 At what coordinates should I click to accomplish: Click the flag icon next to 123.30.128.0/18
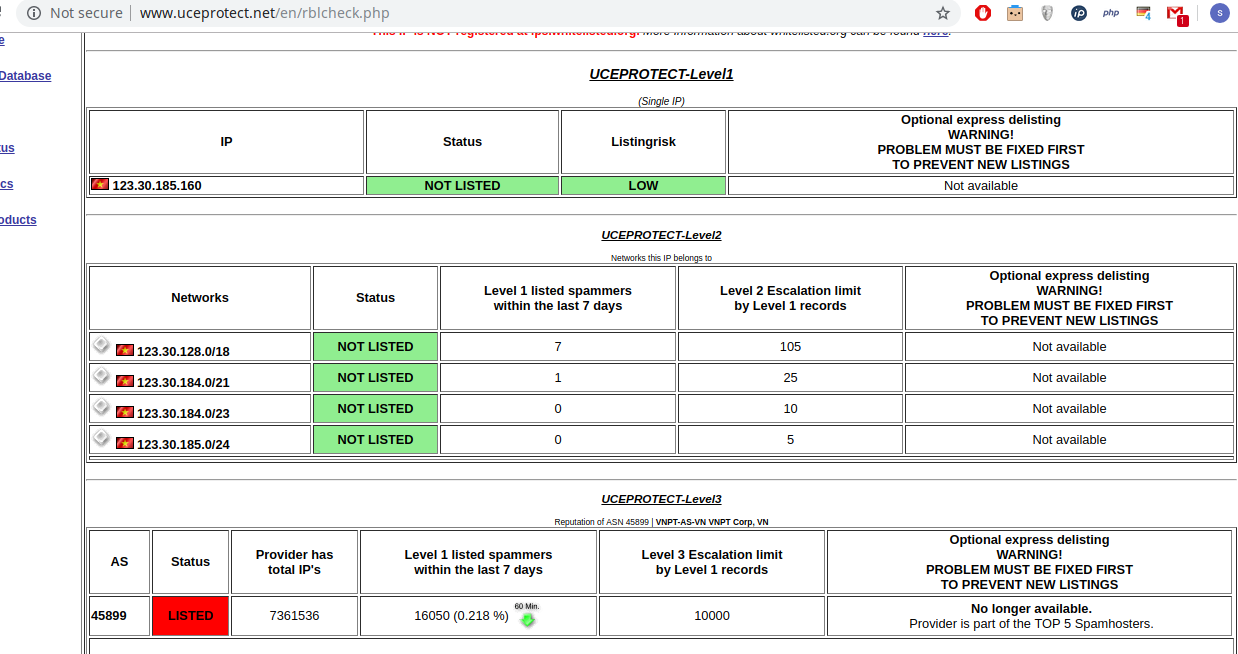(x=125, y=350)
